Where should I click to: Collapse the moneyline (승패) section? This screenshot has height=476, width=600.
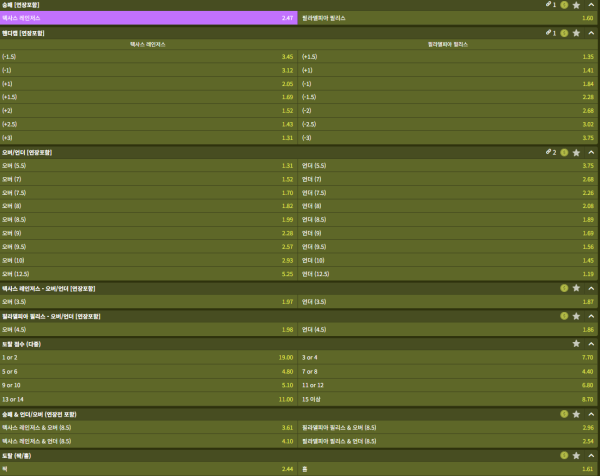pos(591,5)
